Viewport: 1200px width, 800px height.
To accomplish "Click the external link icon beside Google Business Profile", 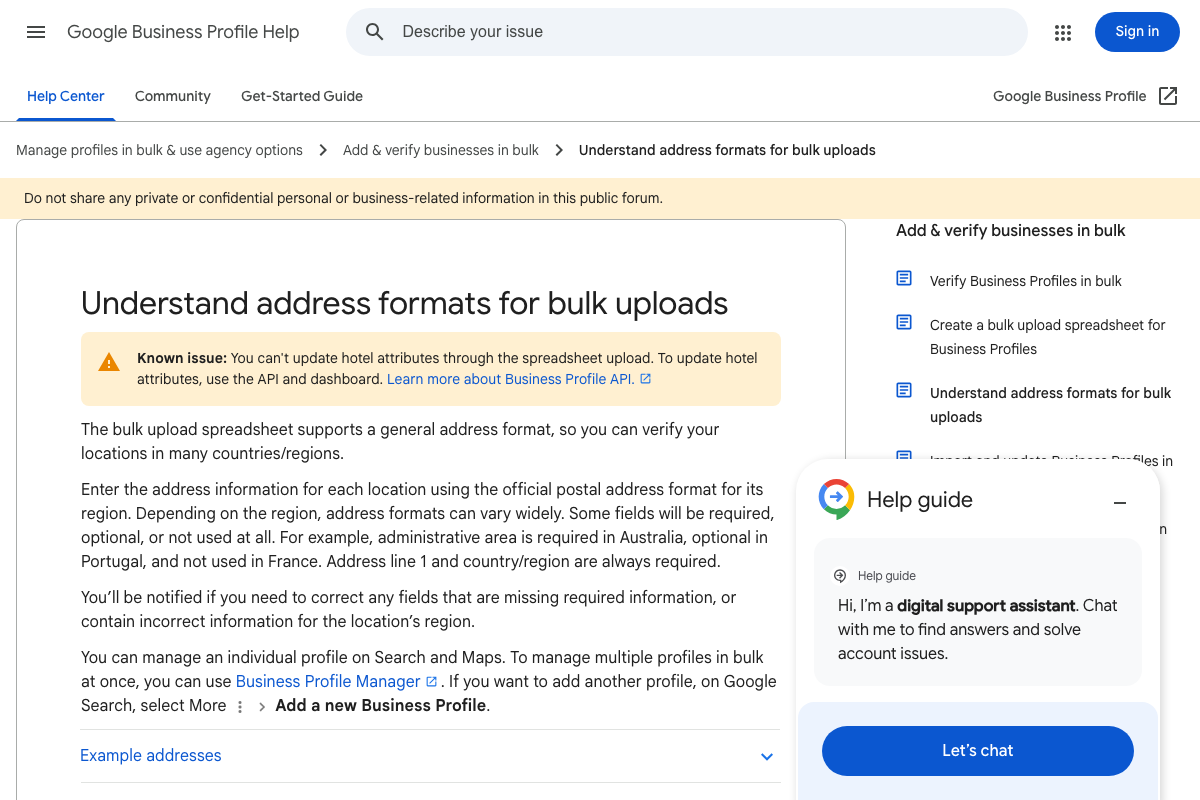I will (x=1168, y=96).
